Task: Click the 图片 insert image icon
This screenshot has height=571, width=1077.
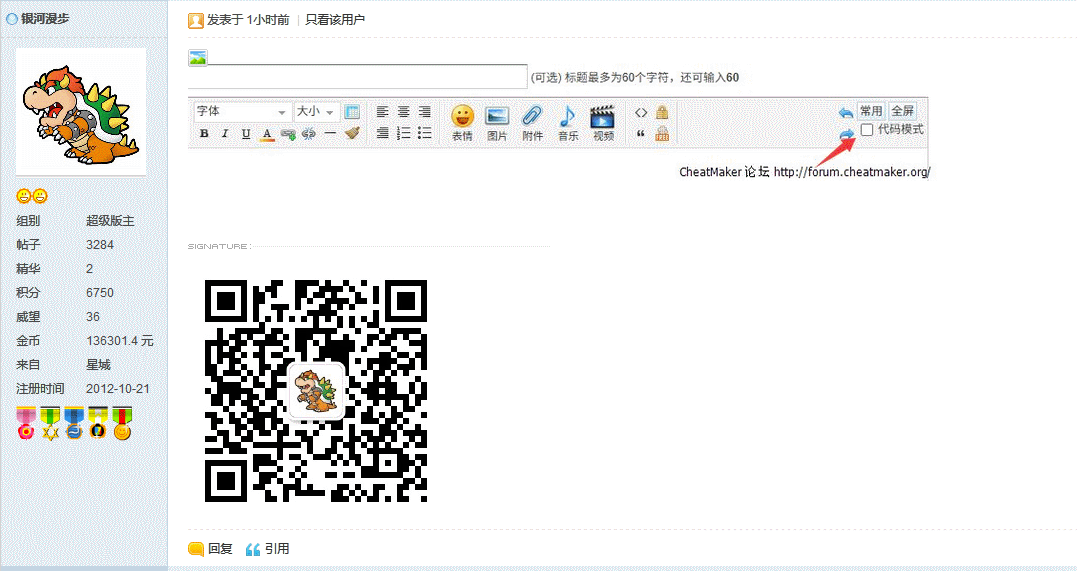Action: click(497, 122)
